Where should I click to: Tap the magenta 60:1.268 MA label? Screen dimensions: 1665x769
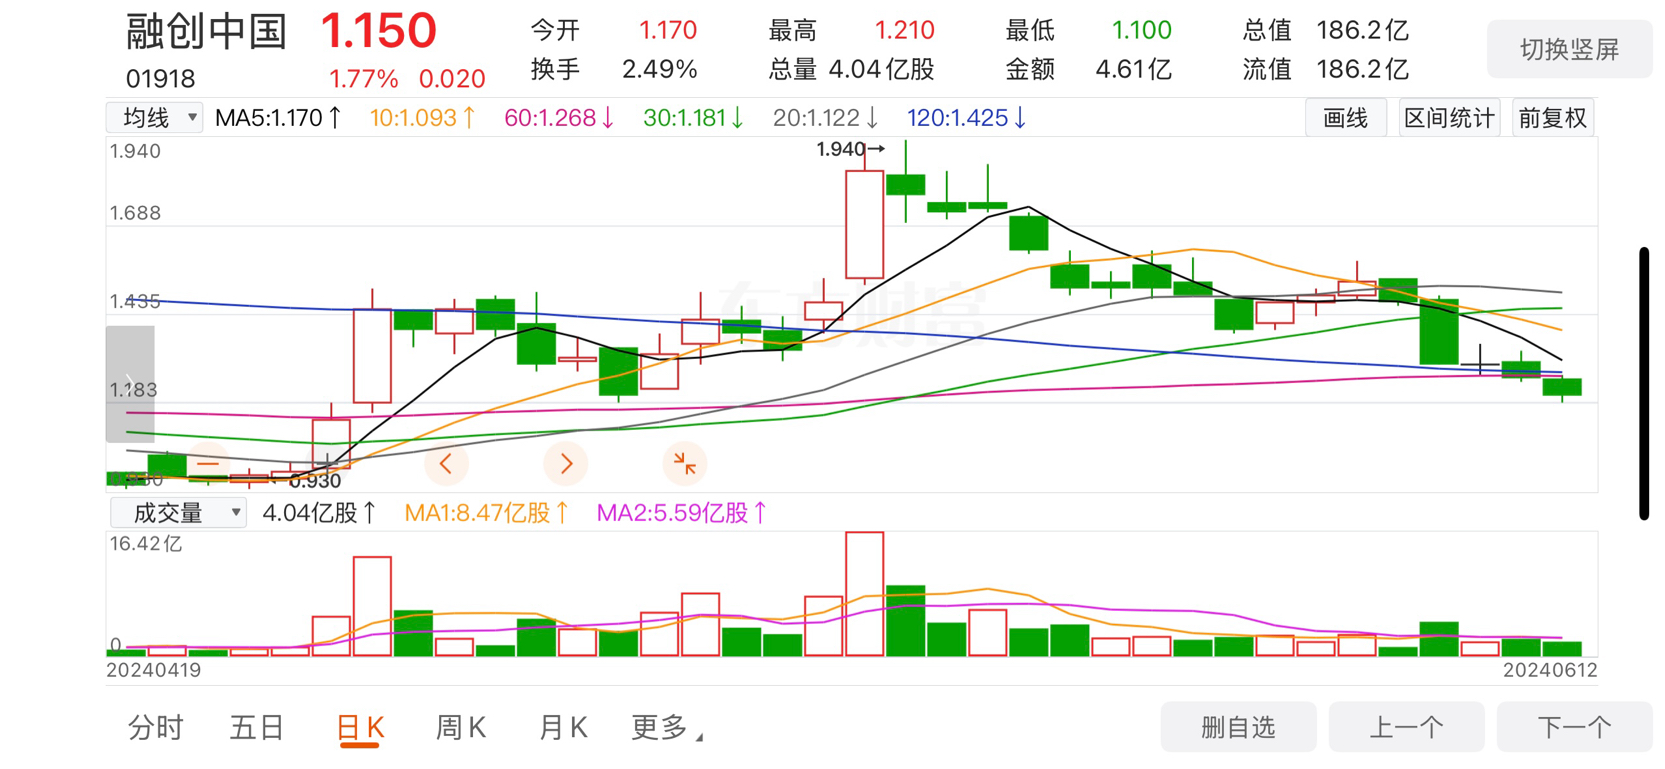pyautogui.click(x=560, y=118)
